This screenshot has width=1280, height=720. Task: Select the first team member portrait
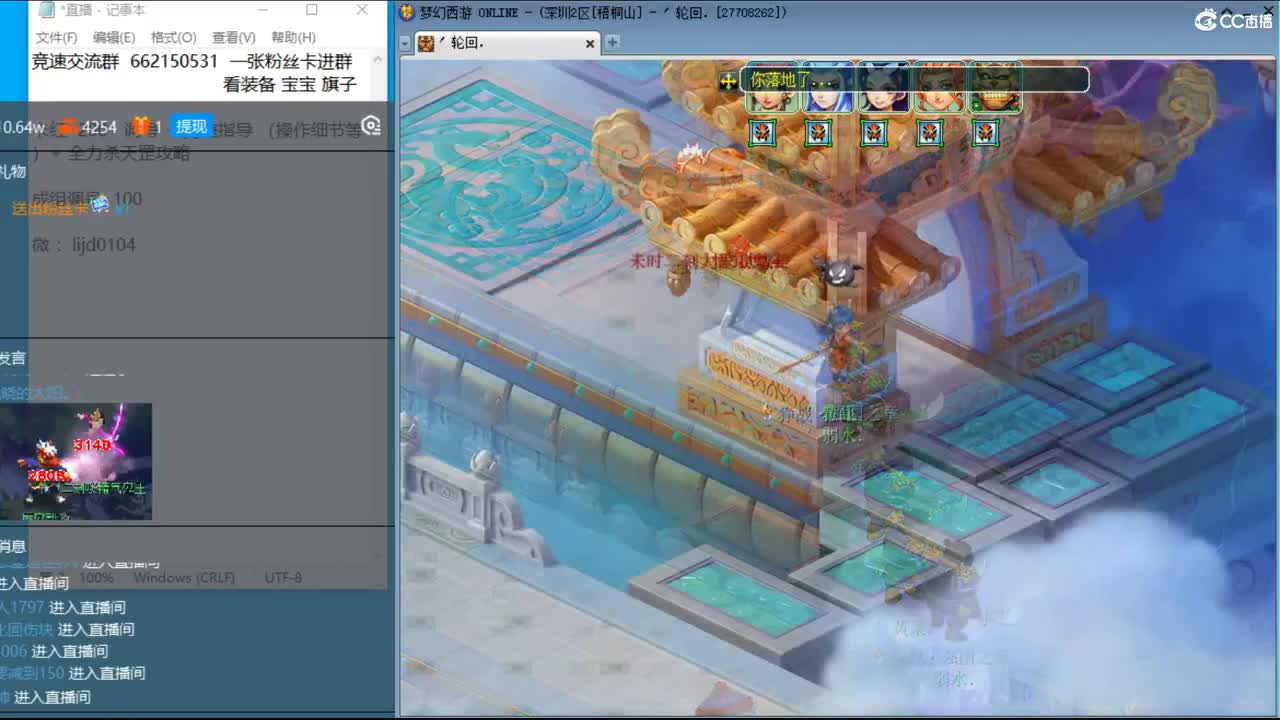[772, 89]
